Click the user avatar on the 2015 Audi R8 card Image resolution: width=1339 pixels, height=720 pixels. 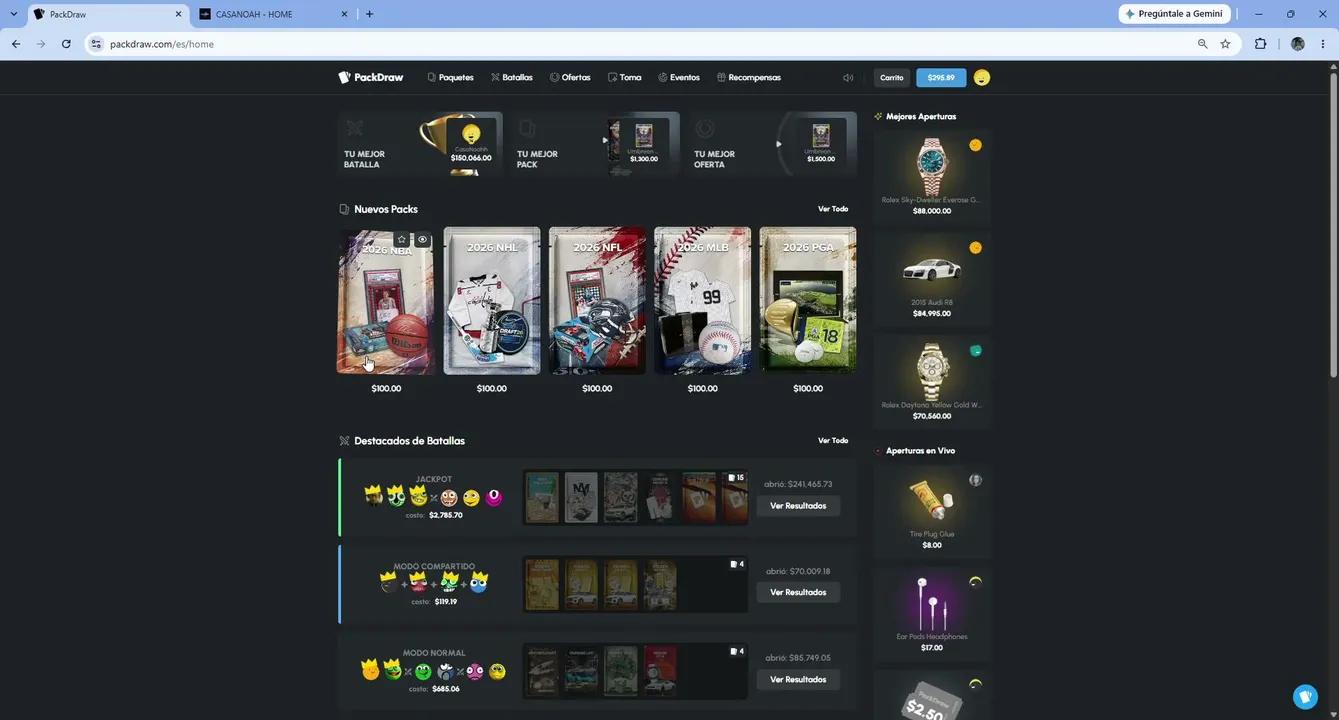click(975, 248)
